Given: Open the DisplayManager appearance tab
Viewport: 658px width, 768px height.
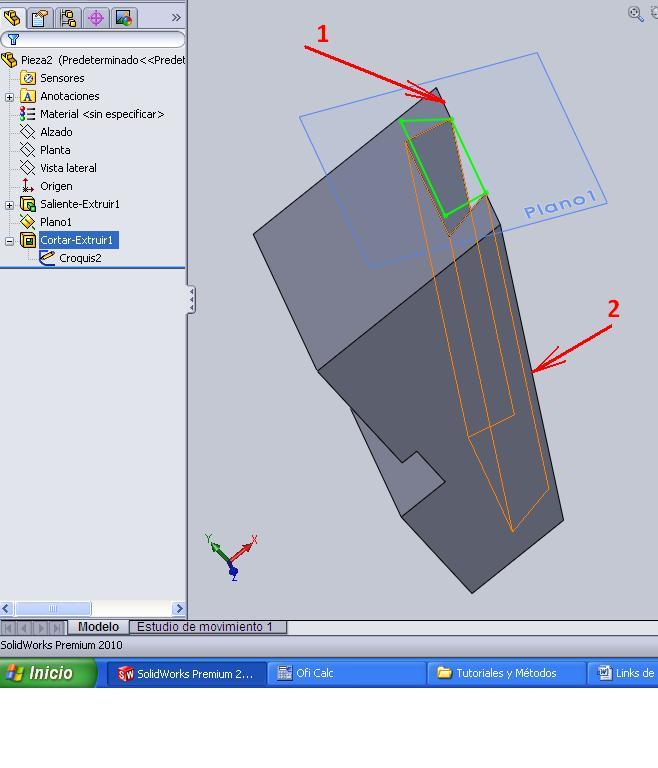Looking at the screenshot, I should [x=123, y=17].
